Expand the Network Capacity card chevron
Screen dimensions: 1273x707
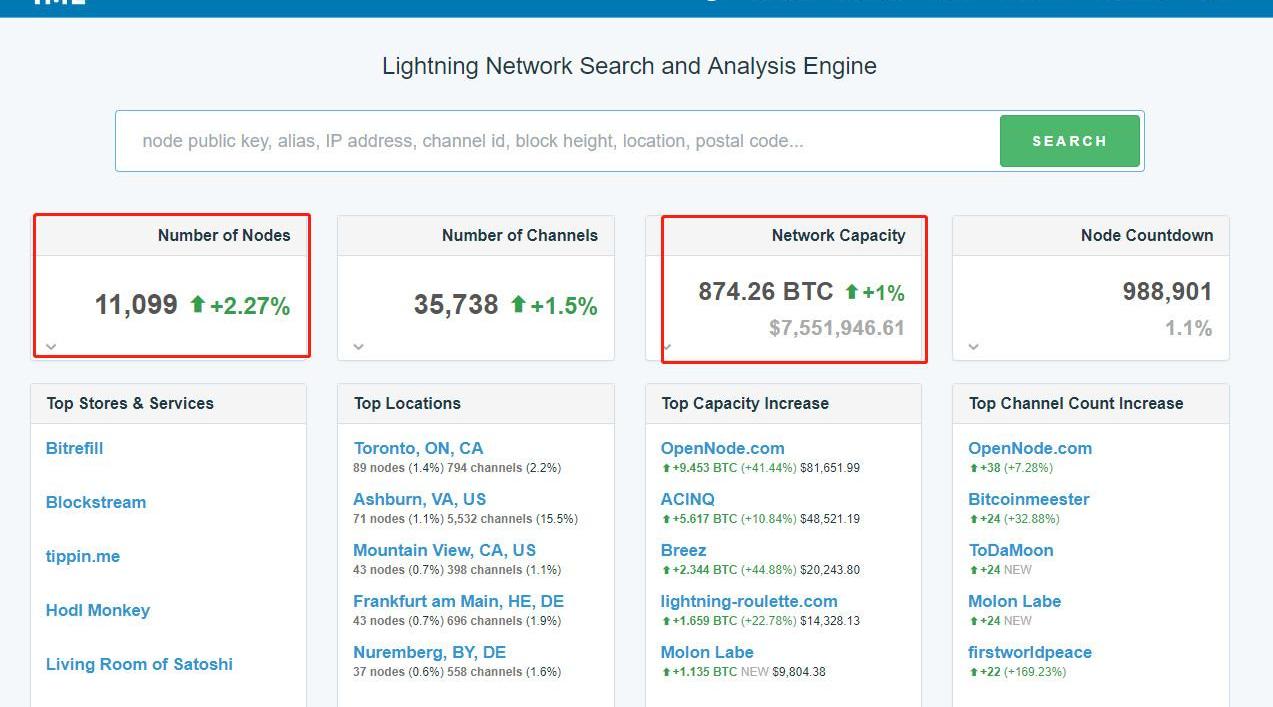[667, 347]
